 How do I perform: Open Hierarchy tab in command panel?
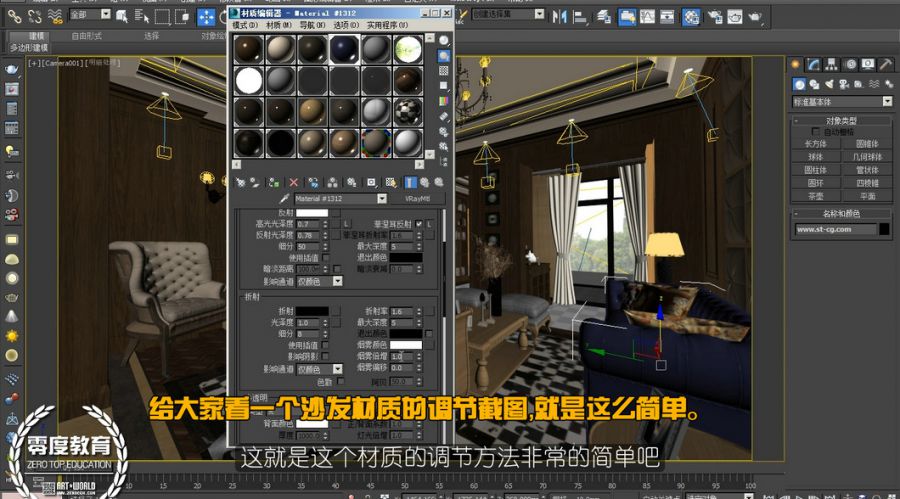832,64
